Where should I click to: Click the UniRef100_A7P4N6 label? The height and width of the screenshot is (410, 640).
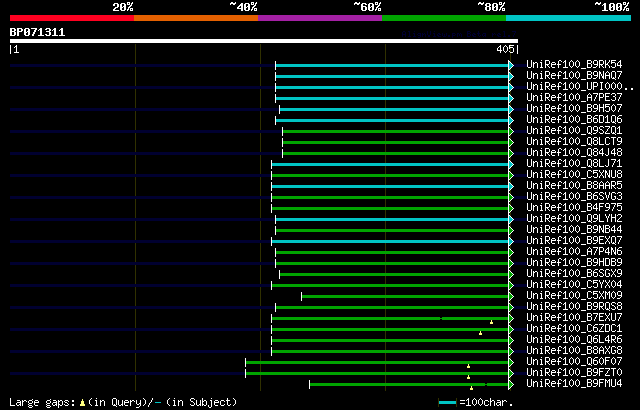(574, 252)
